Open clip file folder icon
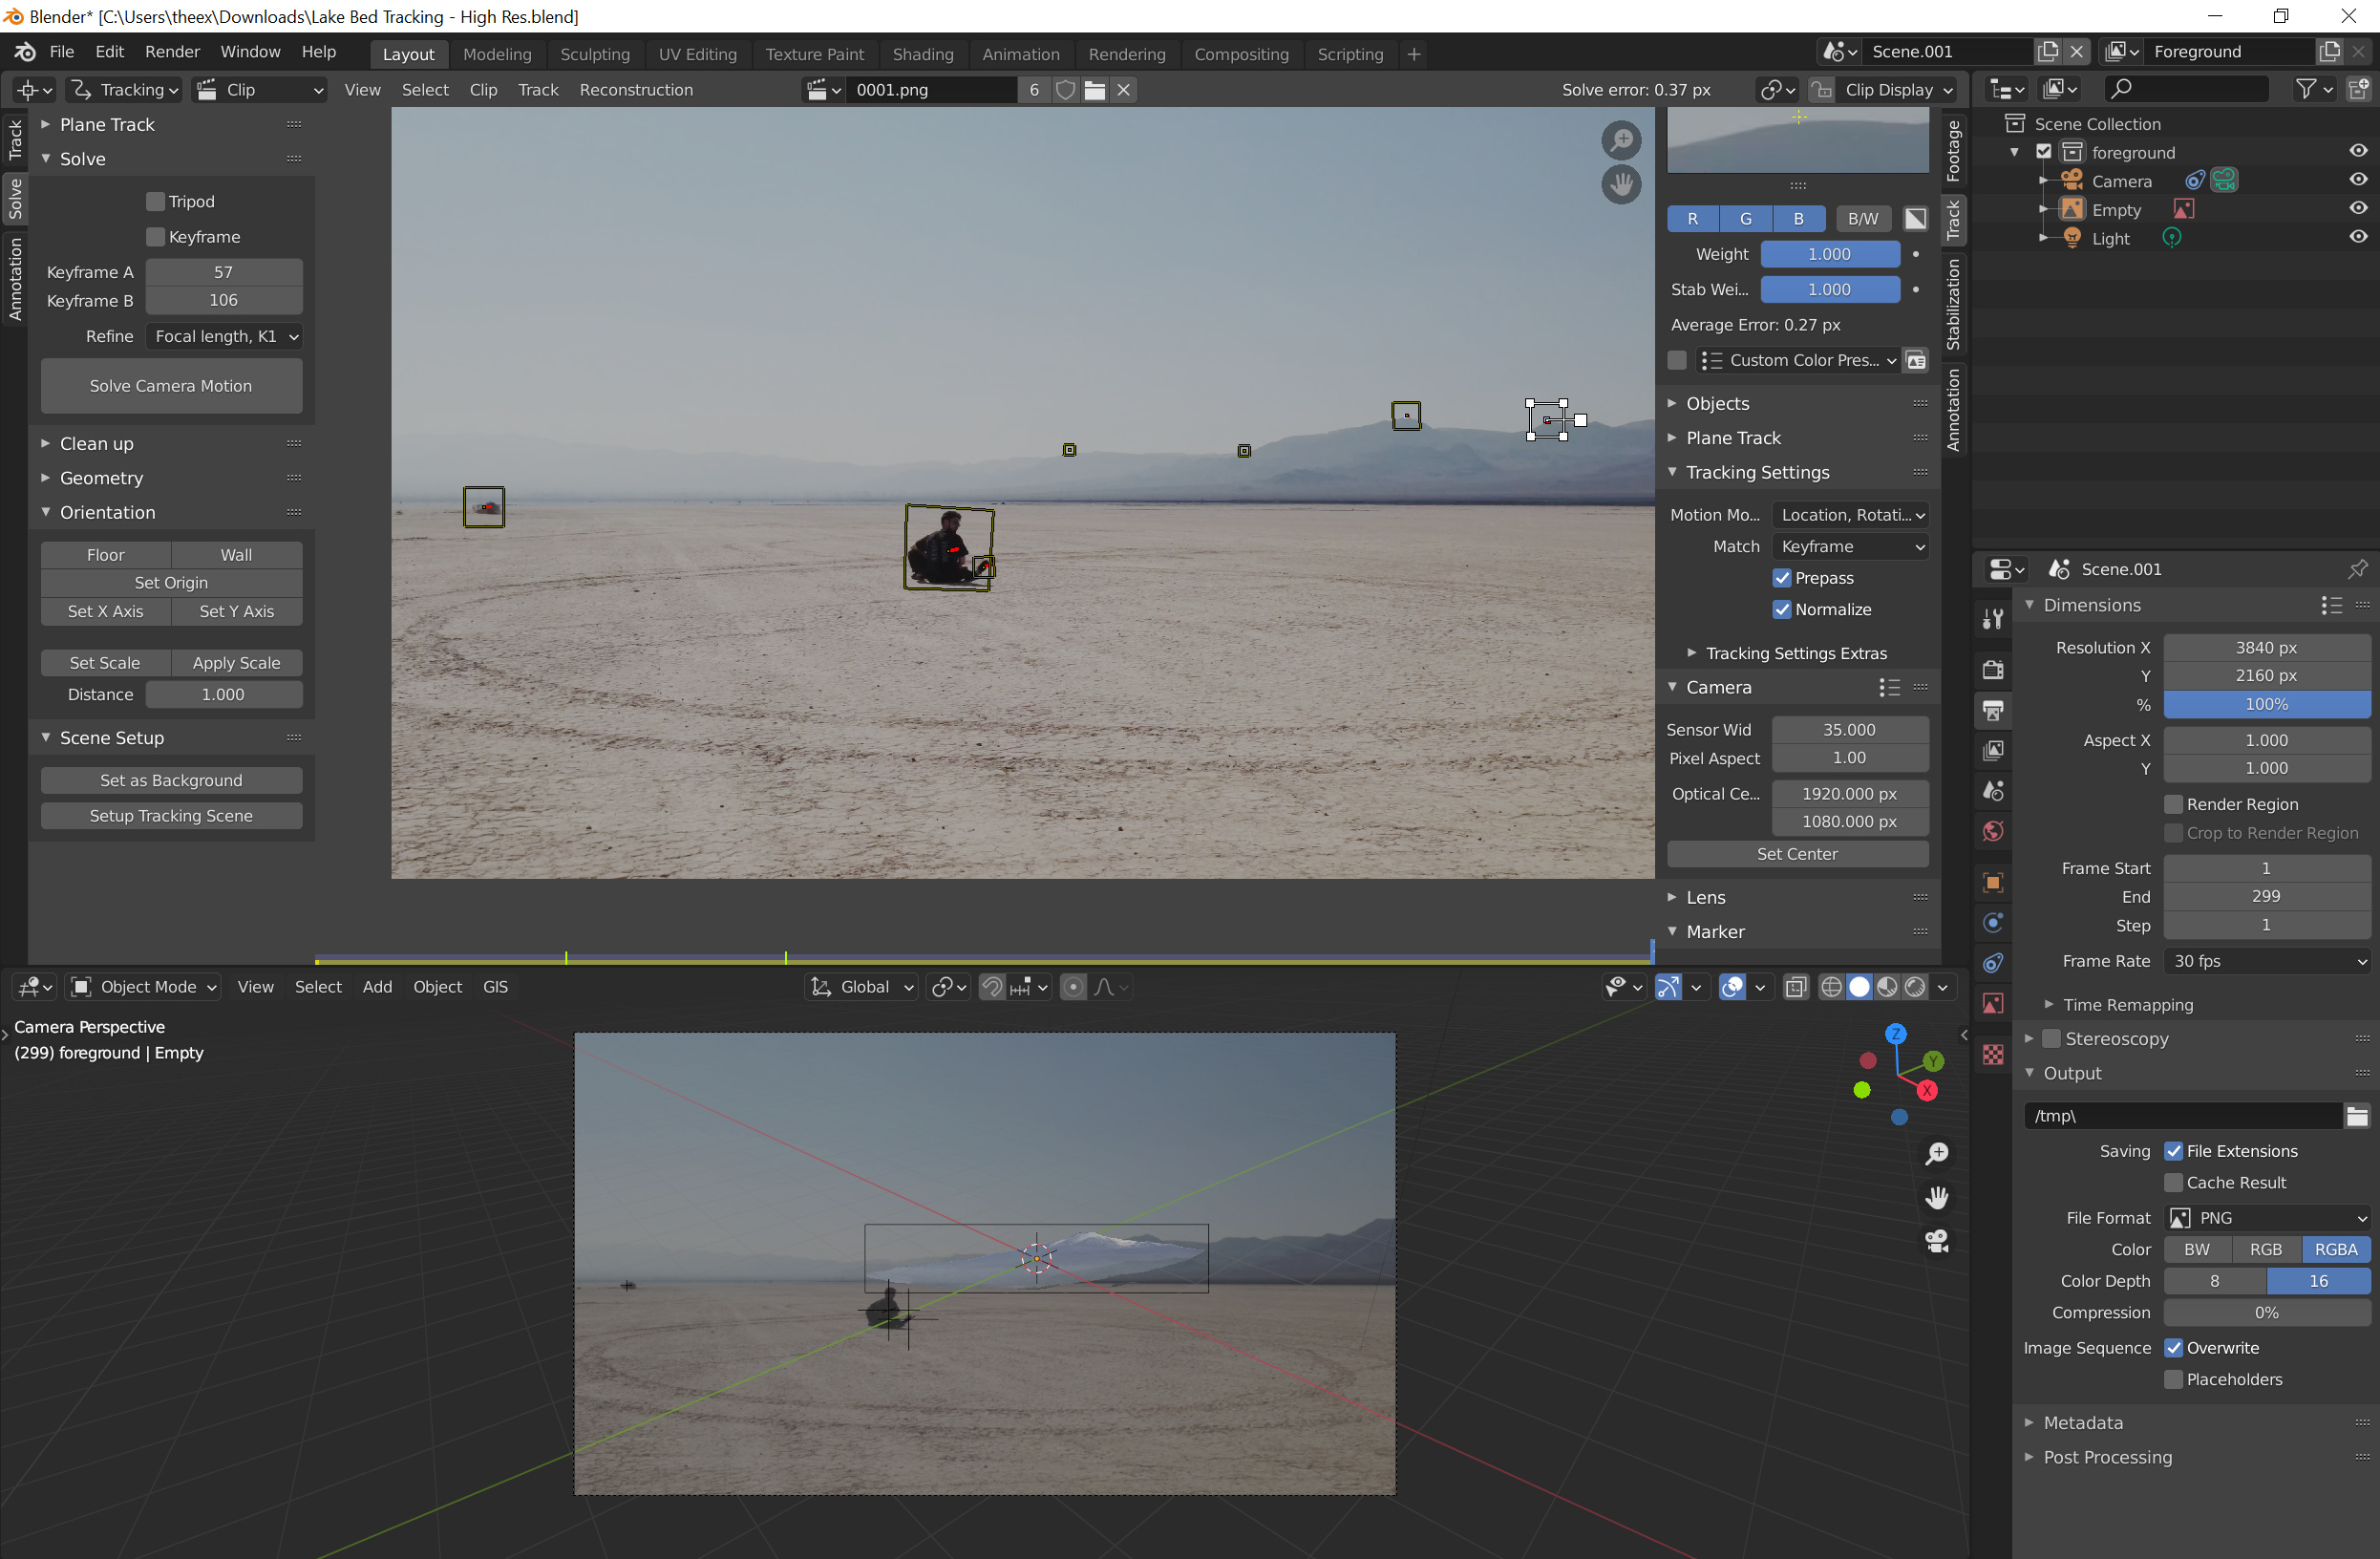2380x1559 pixels. 1095,90
